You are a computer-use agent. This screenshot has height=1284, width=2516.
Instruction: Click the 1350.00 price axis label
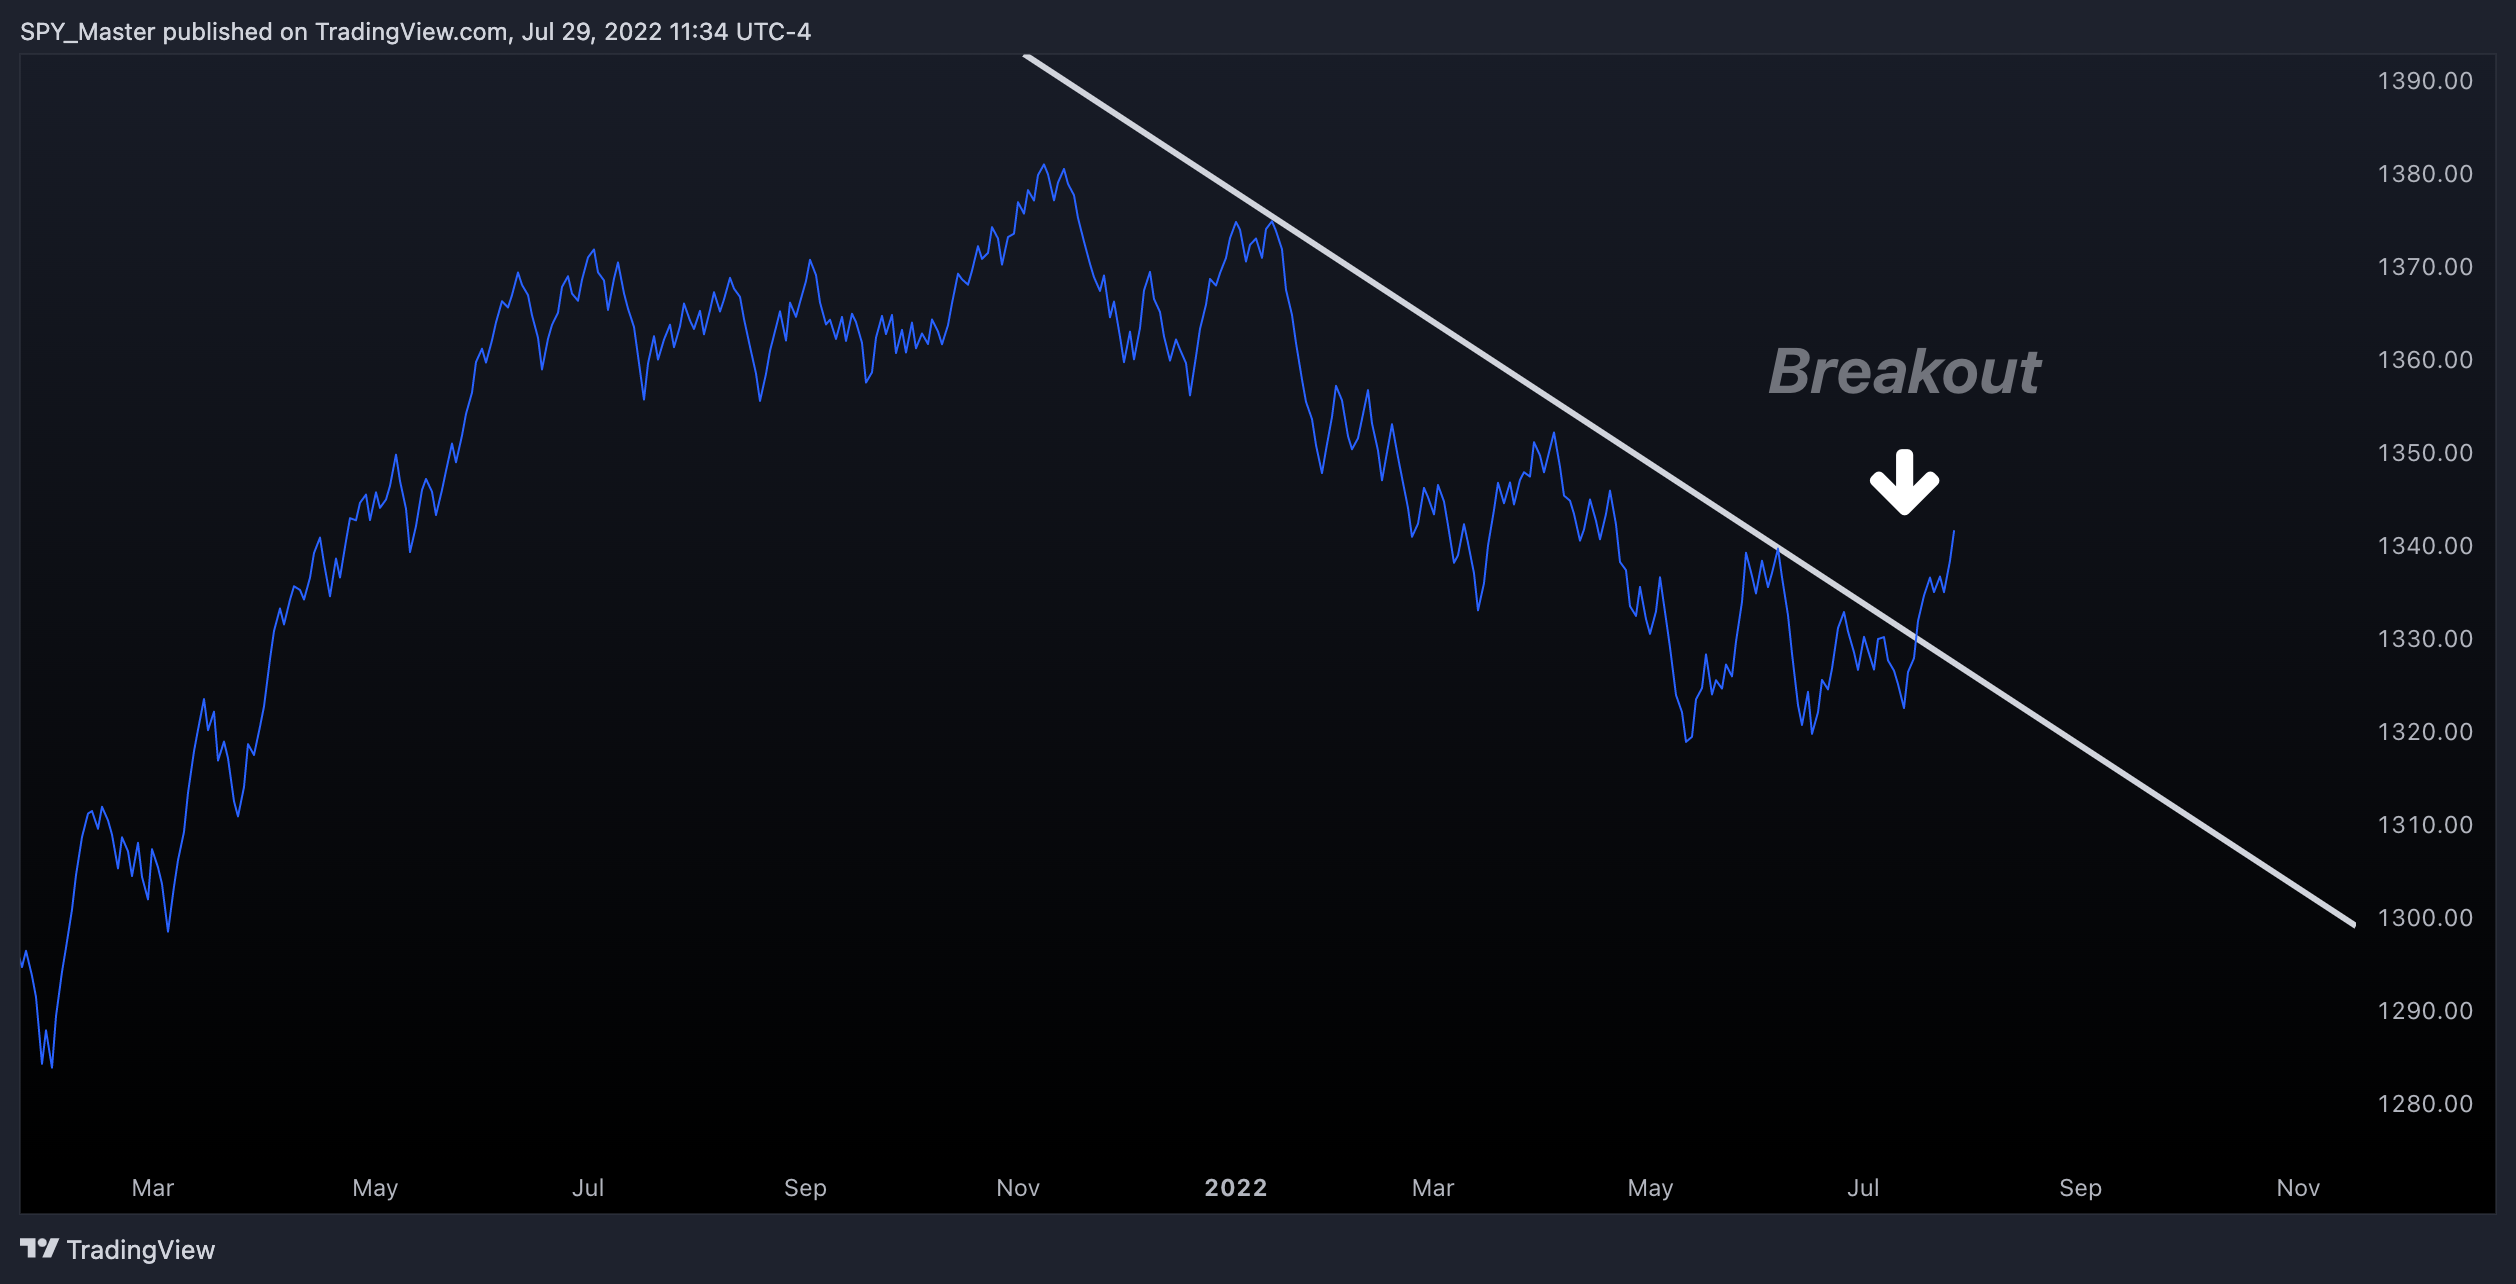coord(2425,453)
